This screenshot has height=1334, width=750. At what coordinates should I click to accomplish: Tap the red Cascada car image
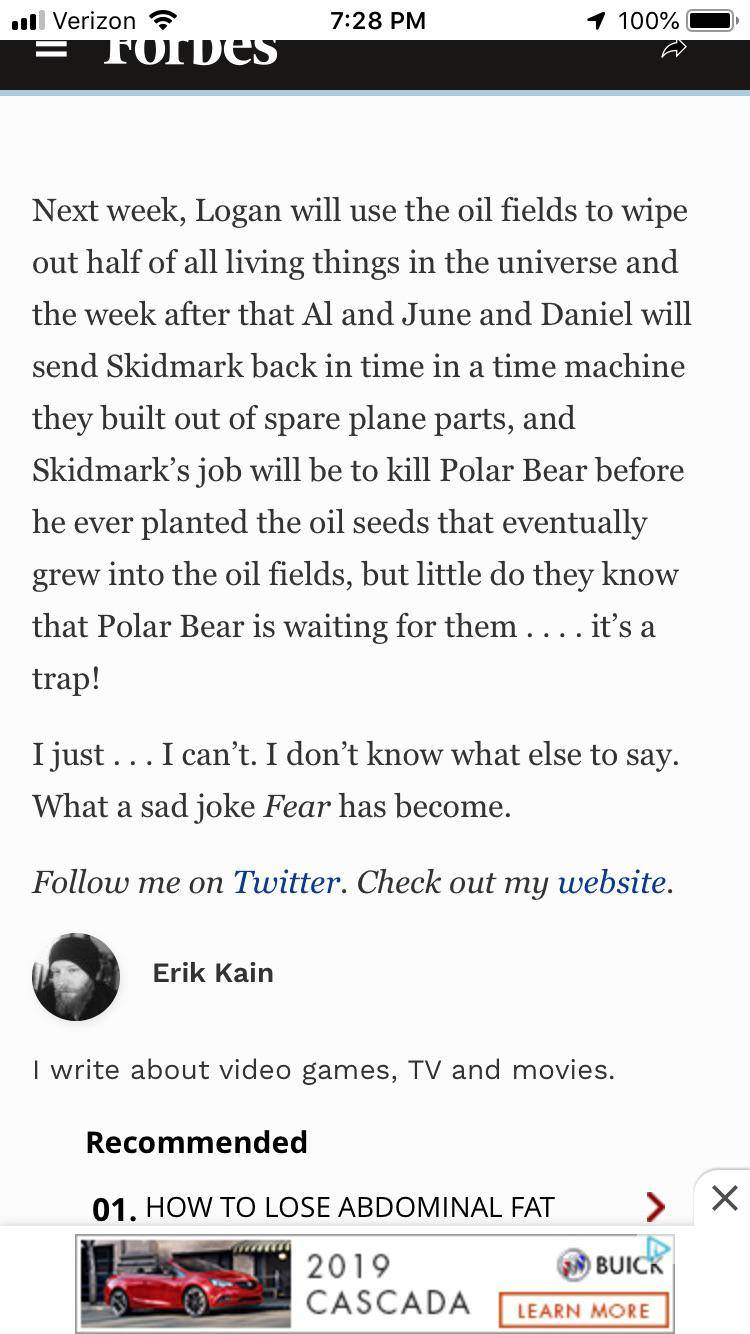185,1284
